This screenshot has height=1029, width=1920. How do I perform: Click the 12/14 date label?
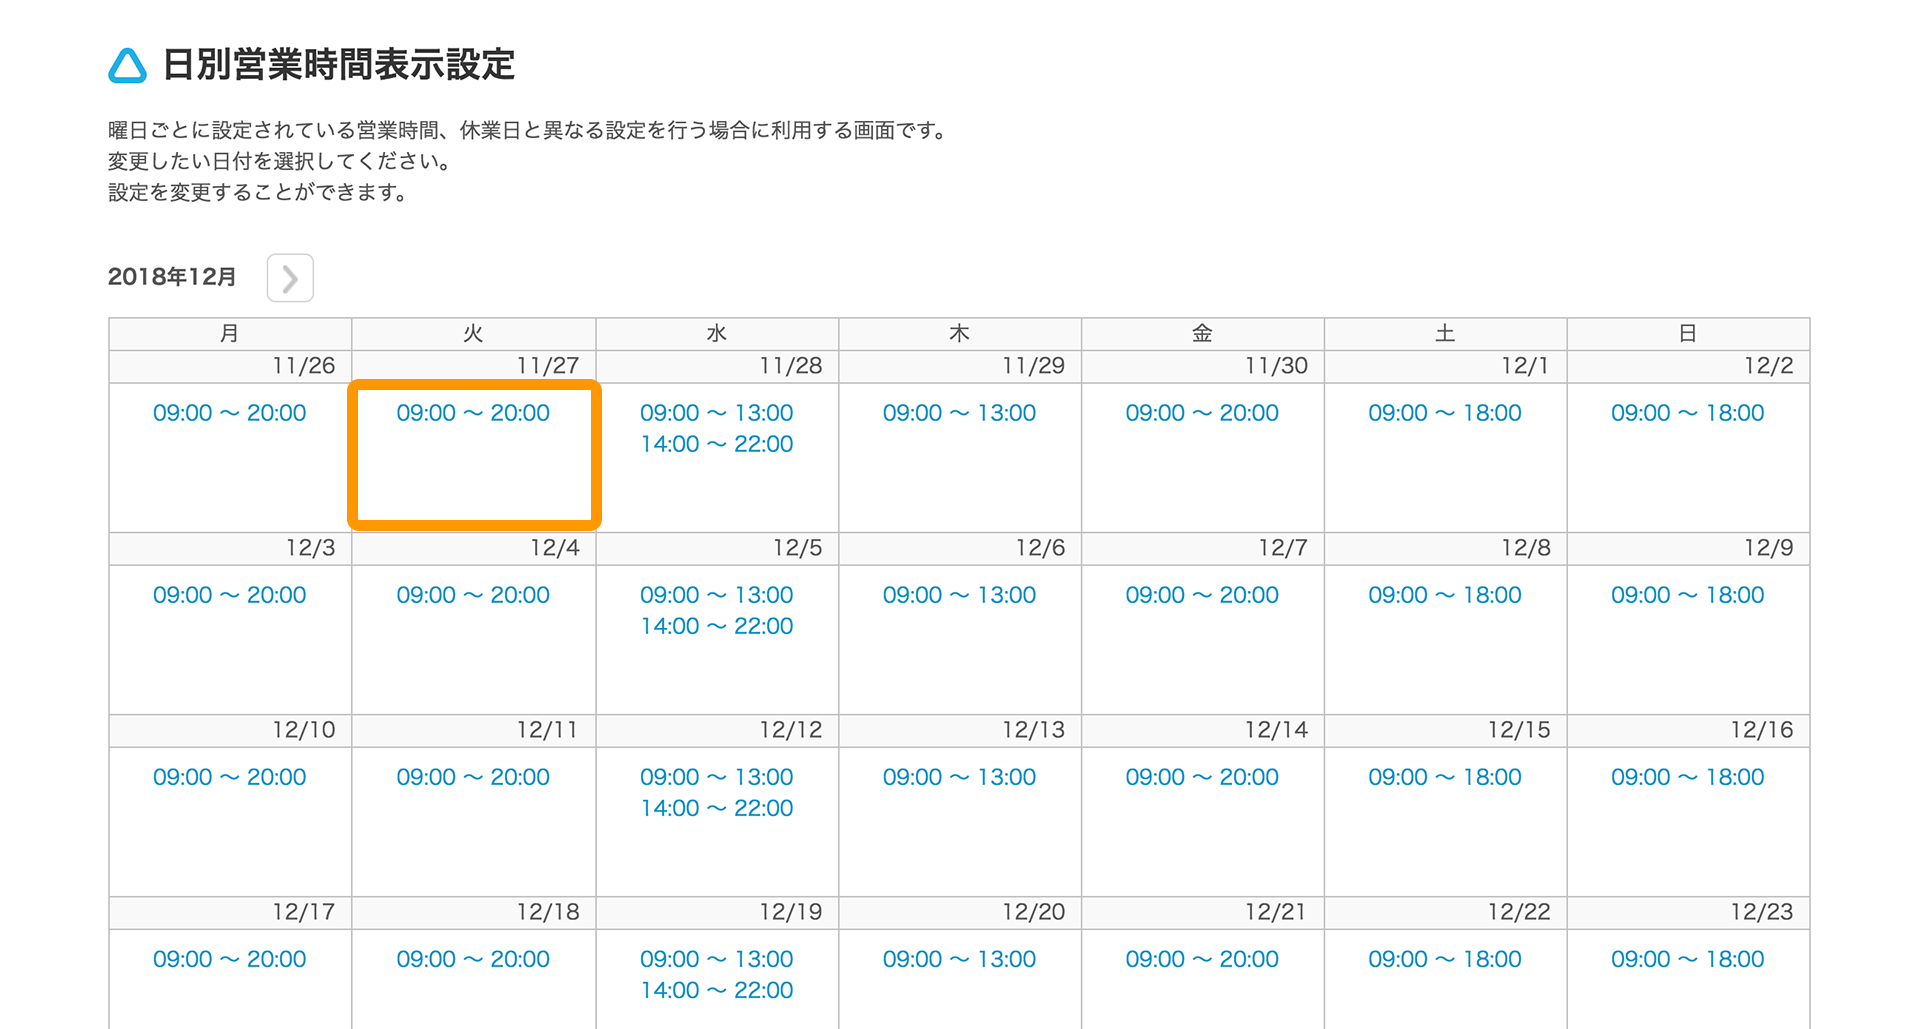click(1276, 730)
